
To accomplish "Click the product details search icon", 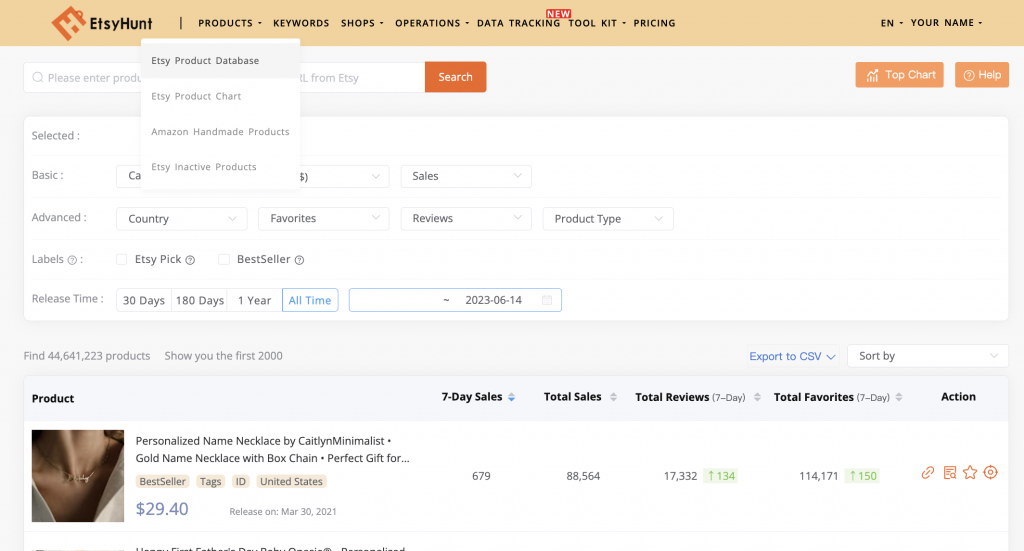I will coord(949,473).
